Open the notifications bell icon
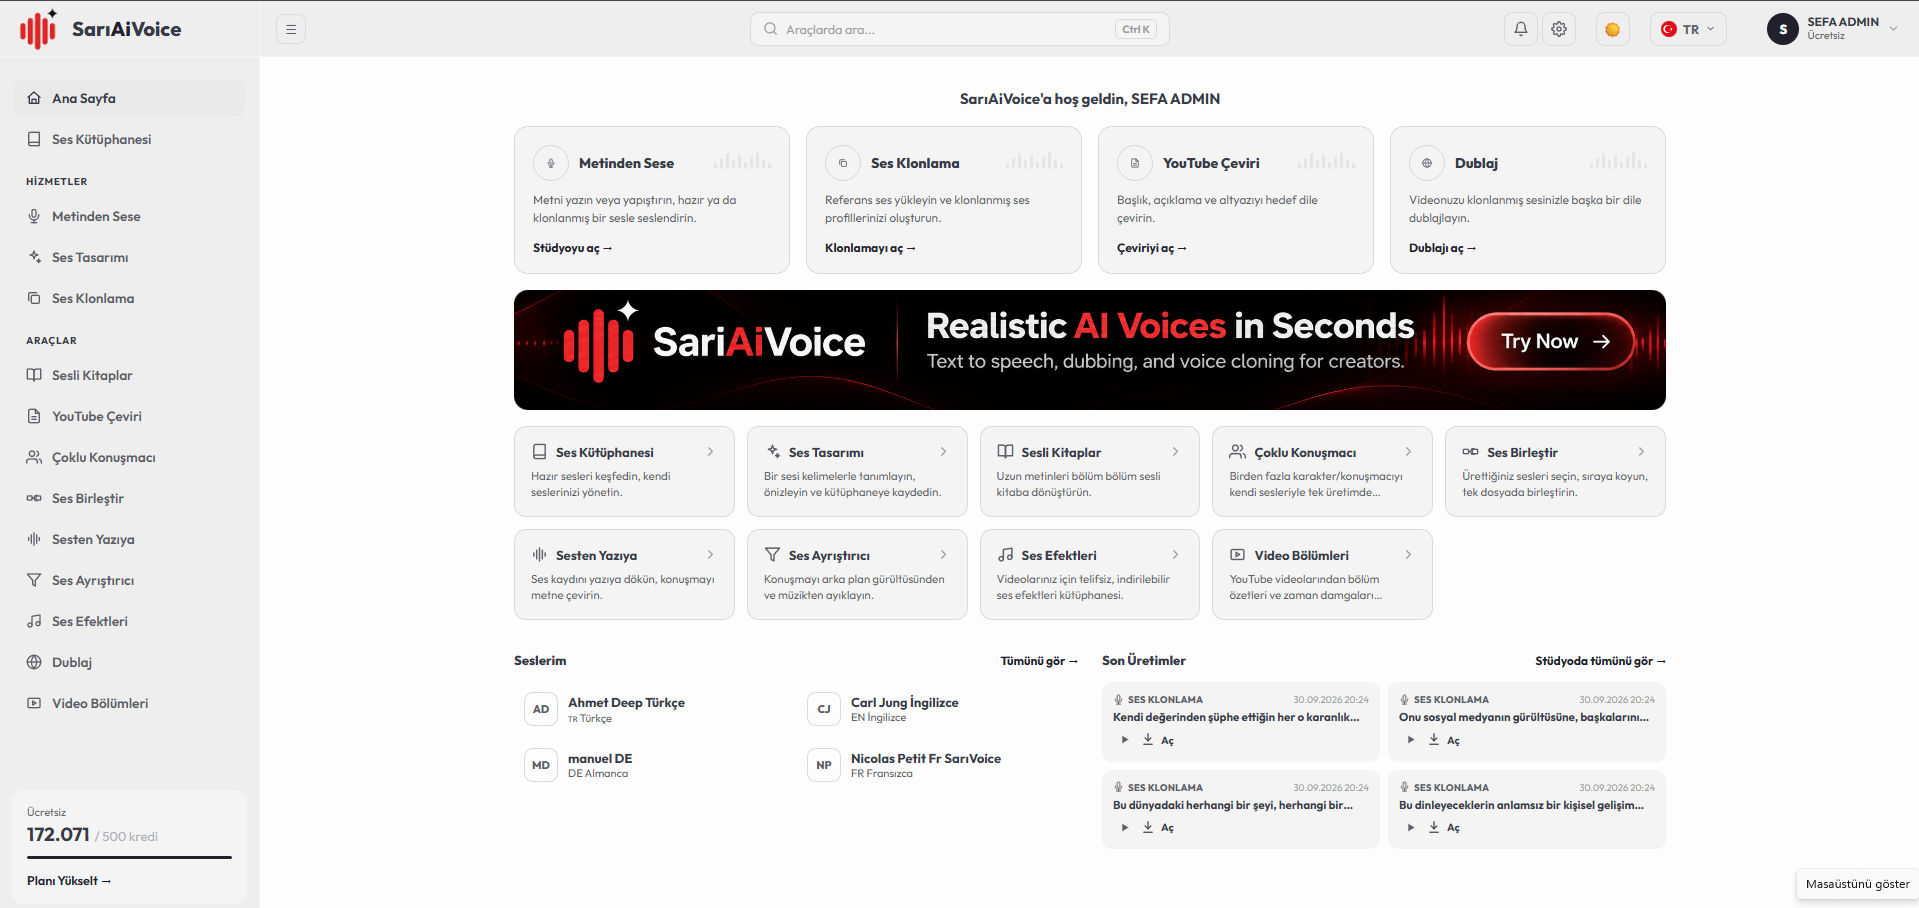 click(1520, 29)
